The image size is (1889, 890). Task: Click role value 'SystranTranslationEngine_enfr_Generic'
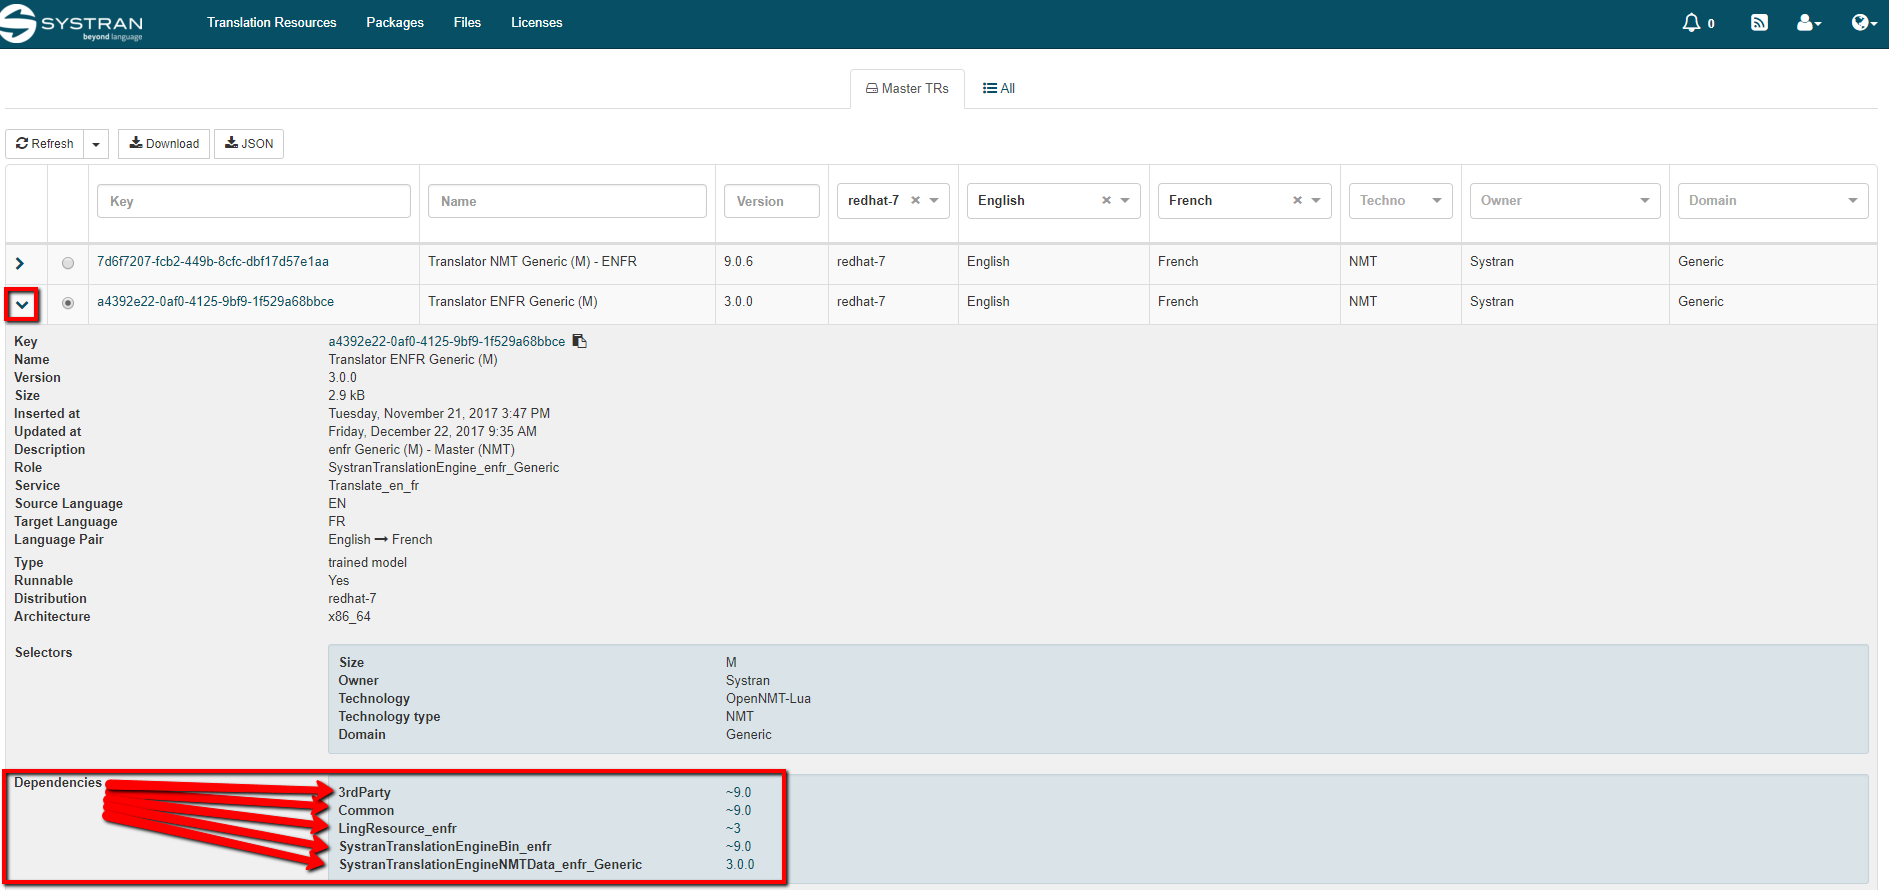444,467
